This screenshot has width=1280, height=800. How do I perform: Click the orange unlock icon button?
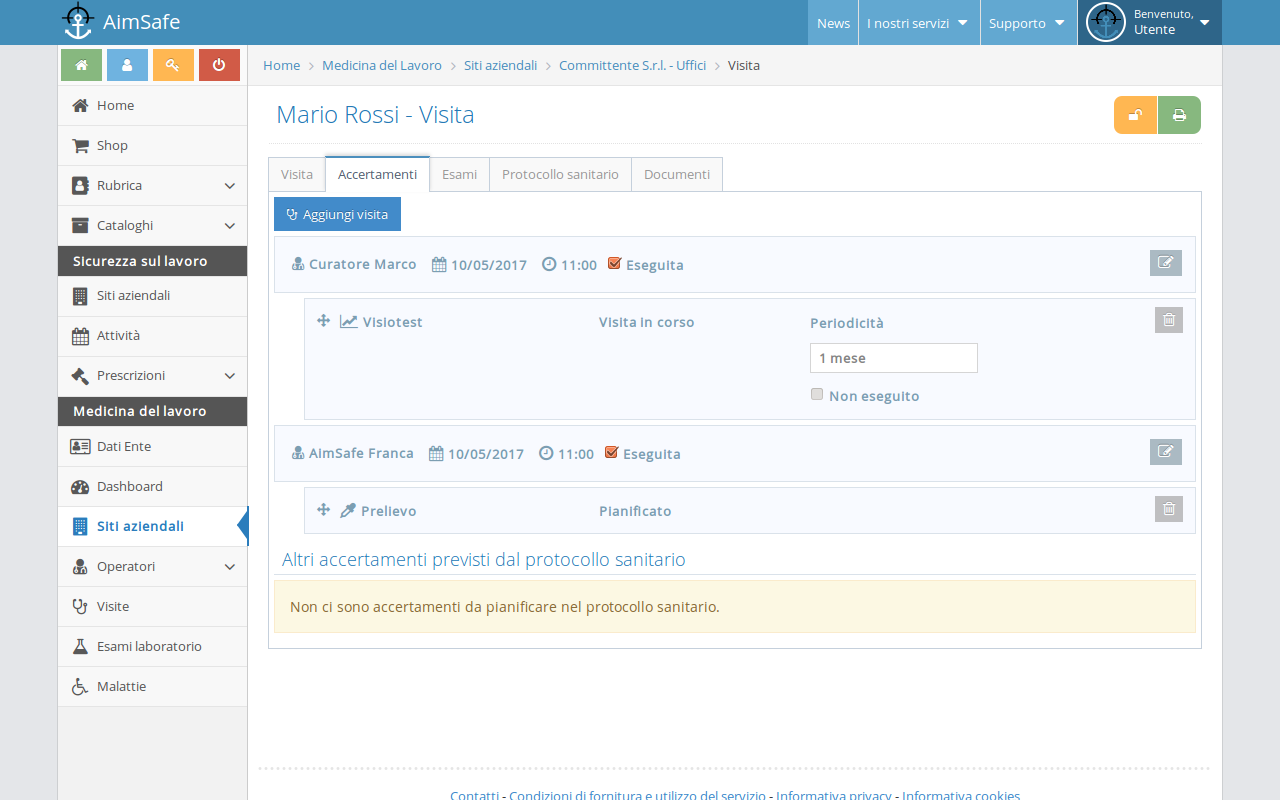1135,115
